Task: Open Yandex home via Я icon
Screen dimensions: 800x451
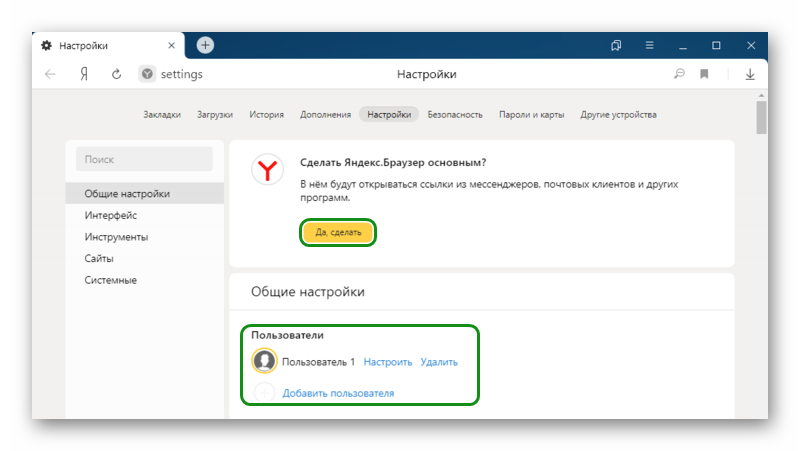Action: (x=84, y=74)
